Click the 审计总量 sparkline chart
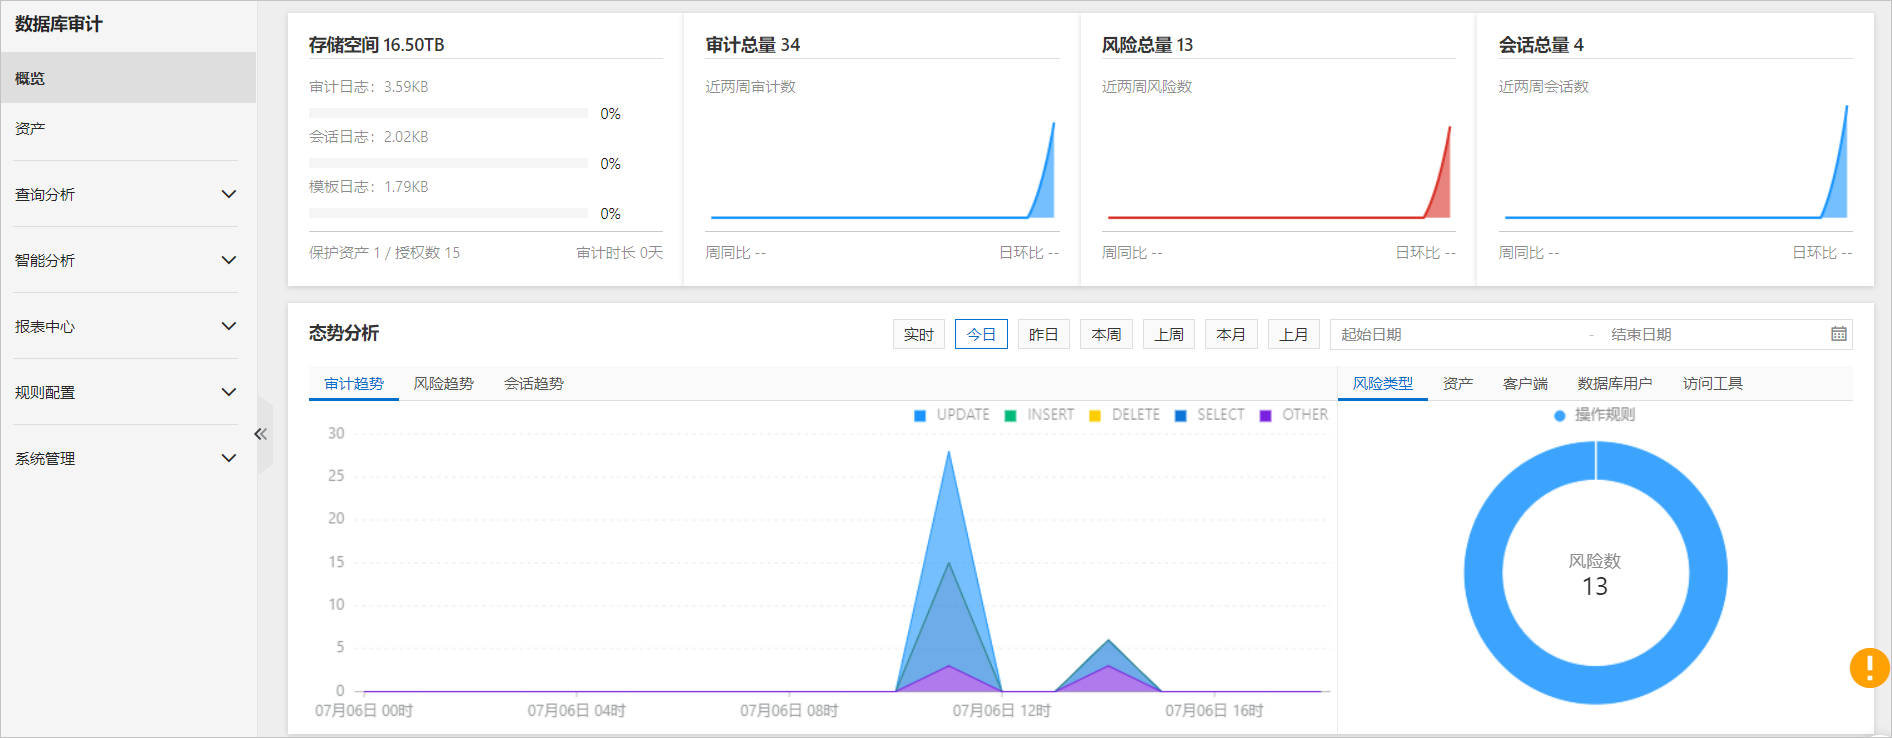Viewport: 1892px width, 738px height. tap(882, 170)
